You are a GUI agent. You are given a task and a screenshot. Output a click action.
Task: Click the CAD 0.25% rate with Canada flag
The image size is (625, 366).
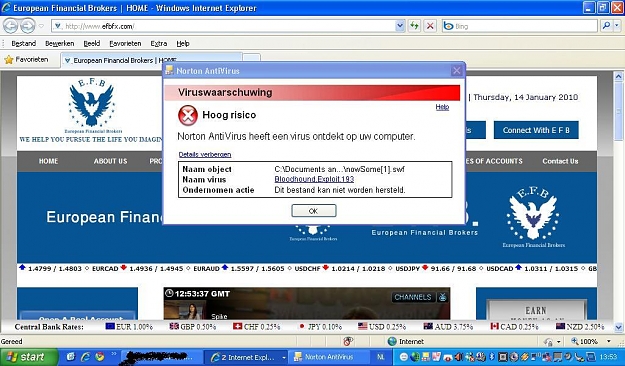[x=514, y=327]
